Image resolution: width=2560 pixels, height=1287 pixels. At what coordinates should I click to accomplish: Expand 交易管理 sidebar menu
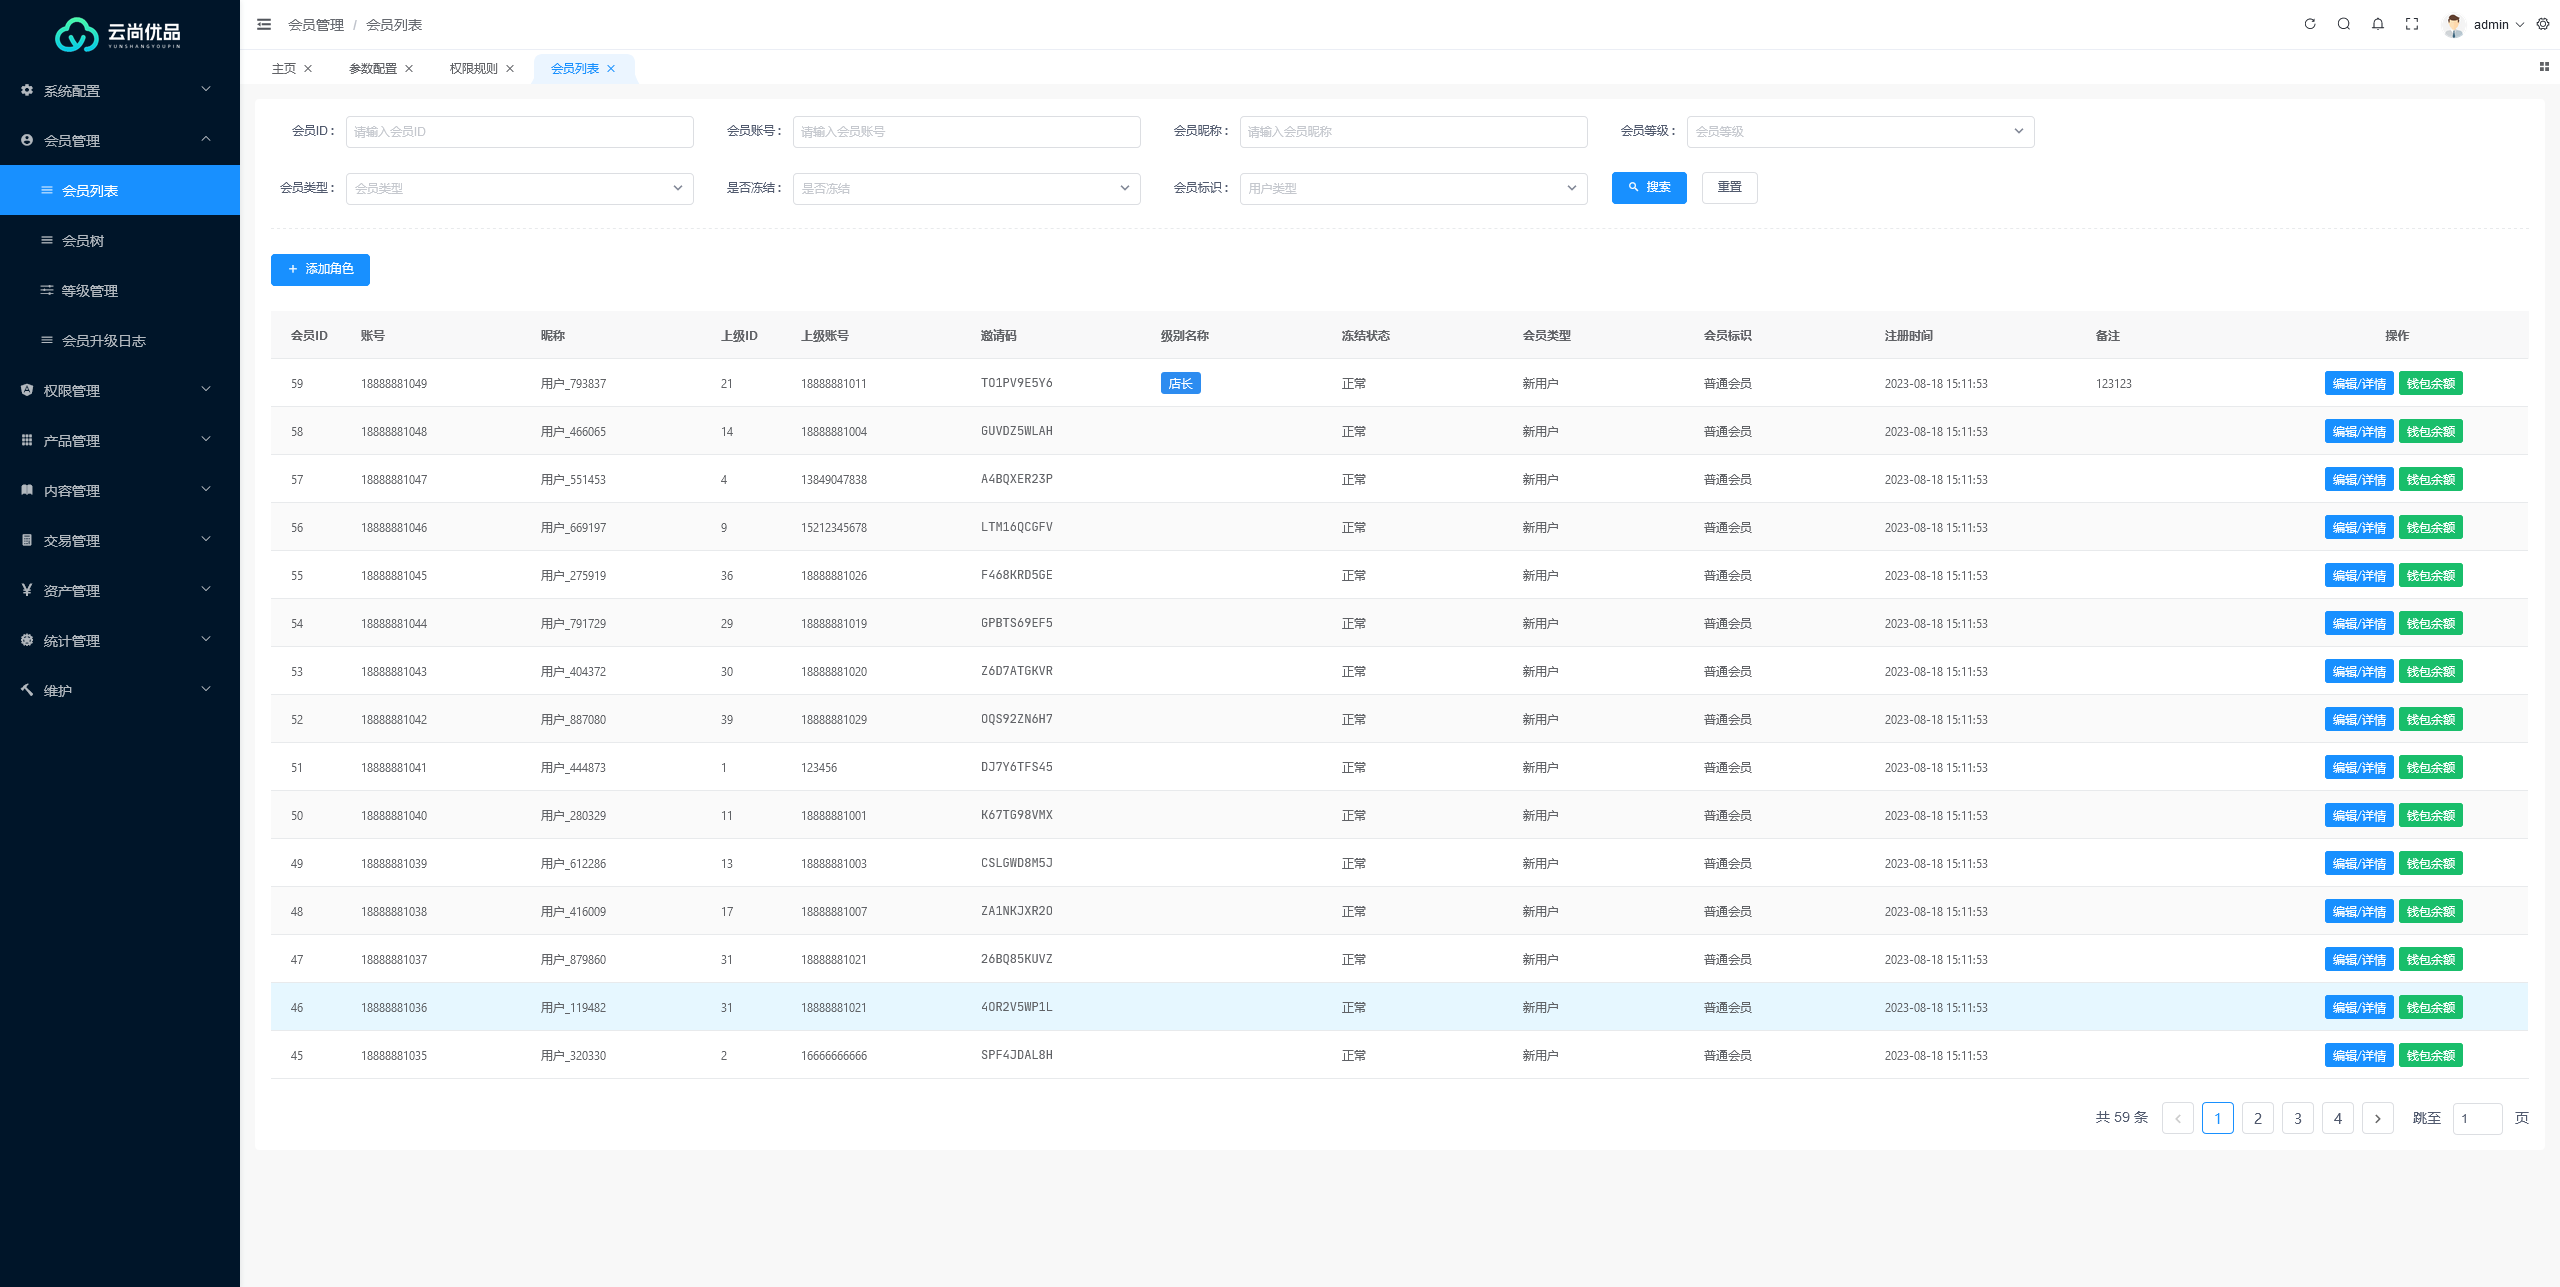(120, 540)
